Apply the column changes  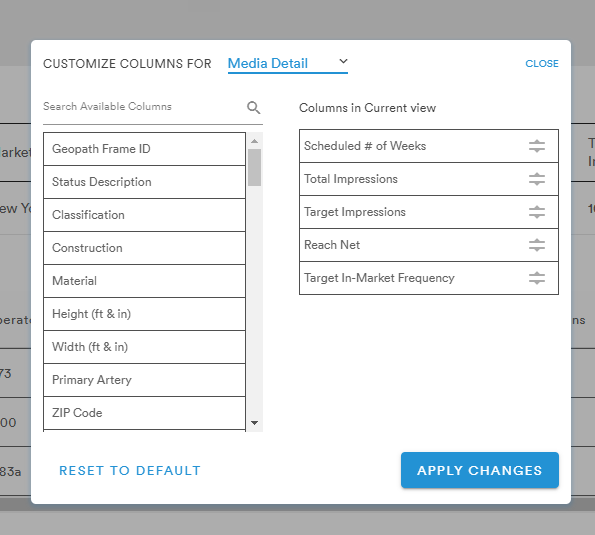[480, 470]
